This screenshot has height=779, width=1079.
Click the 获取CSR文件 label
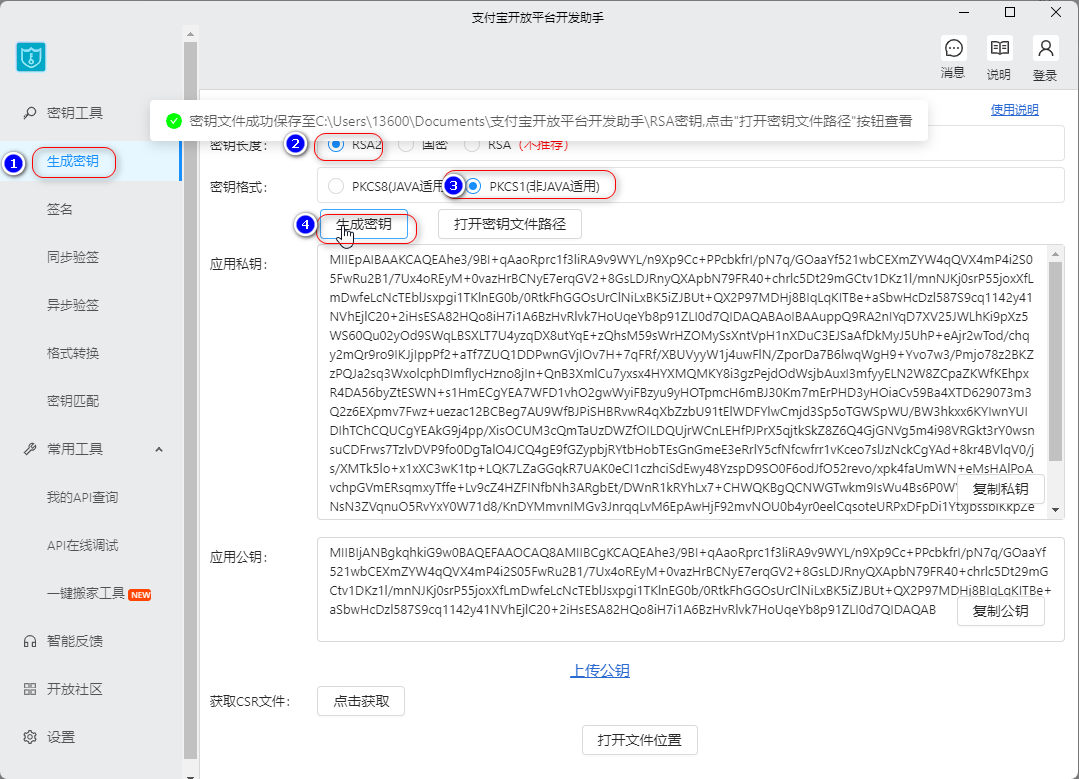coord(250,702)
